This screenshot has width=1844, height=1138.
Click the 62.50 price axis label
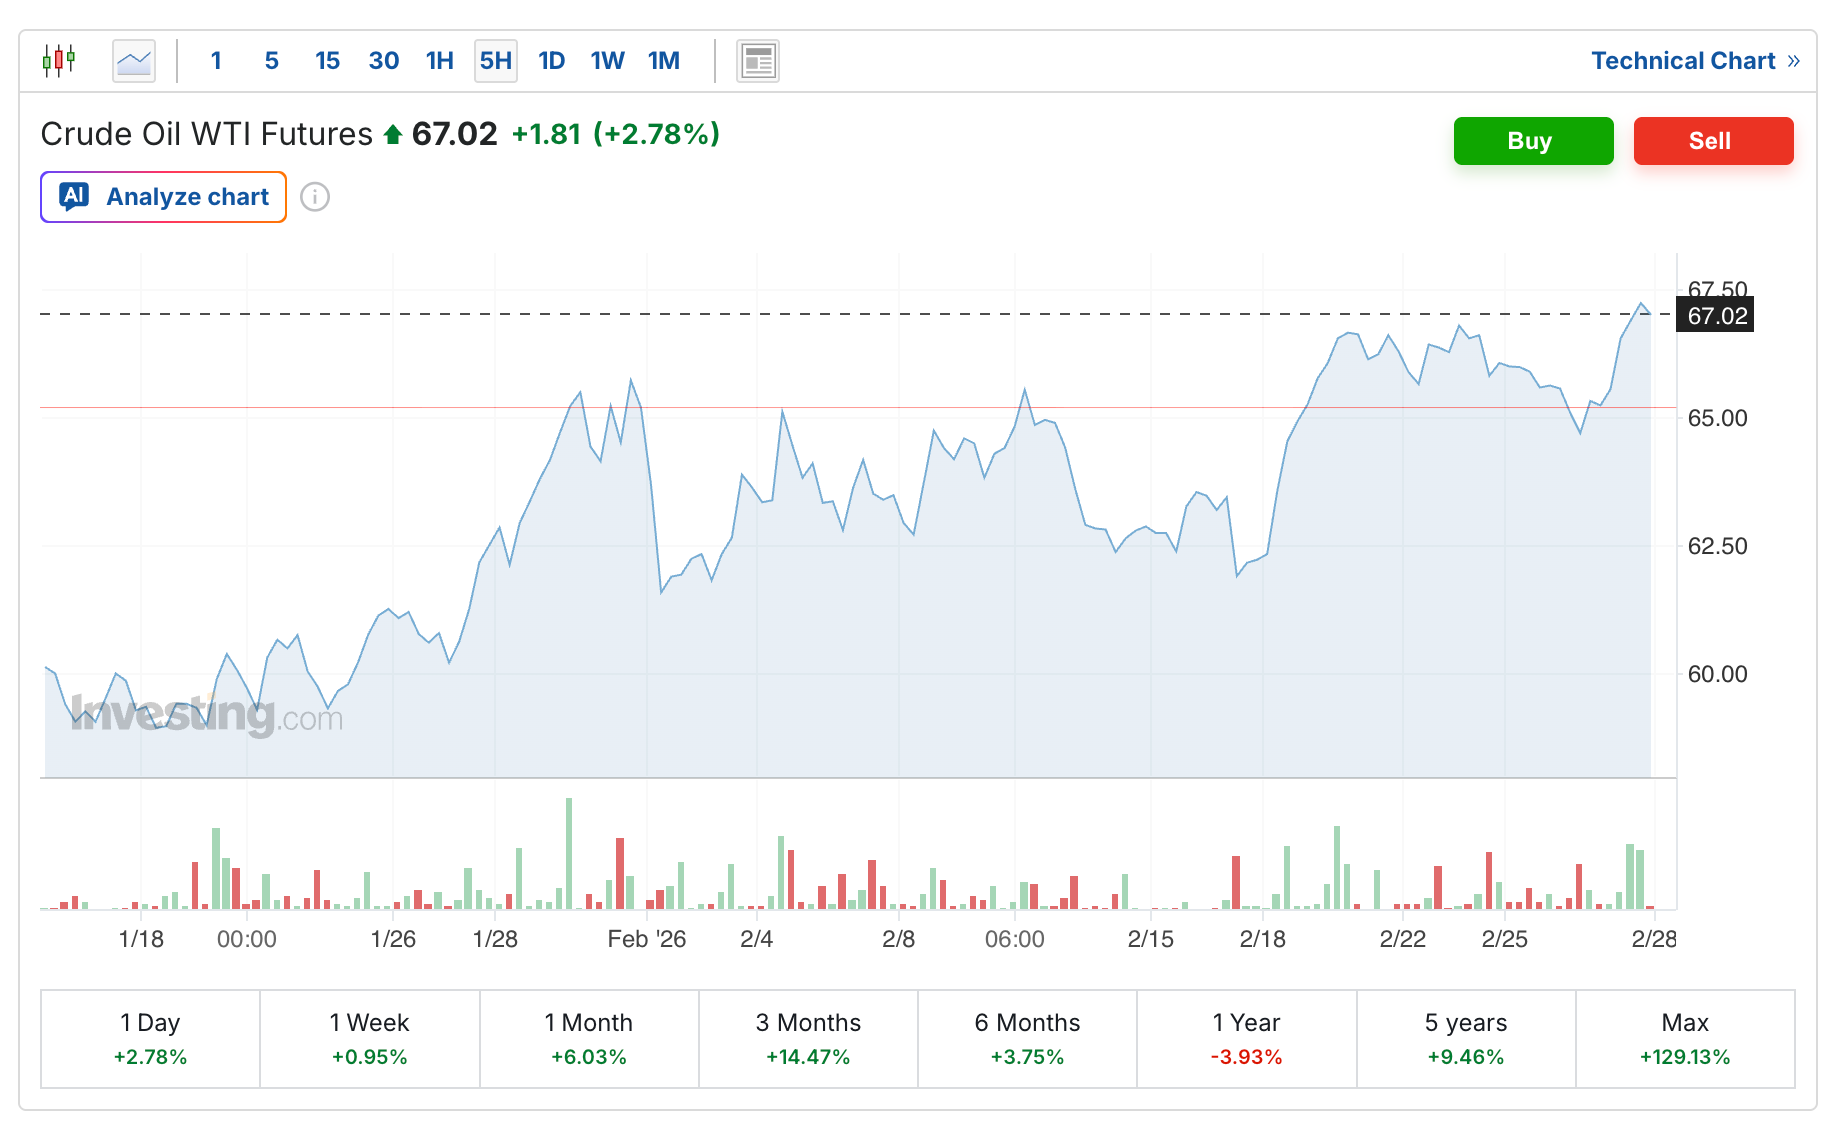tap(1718, 546)
